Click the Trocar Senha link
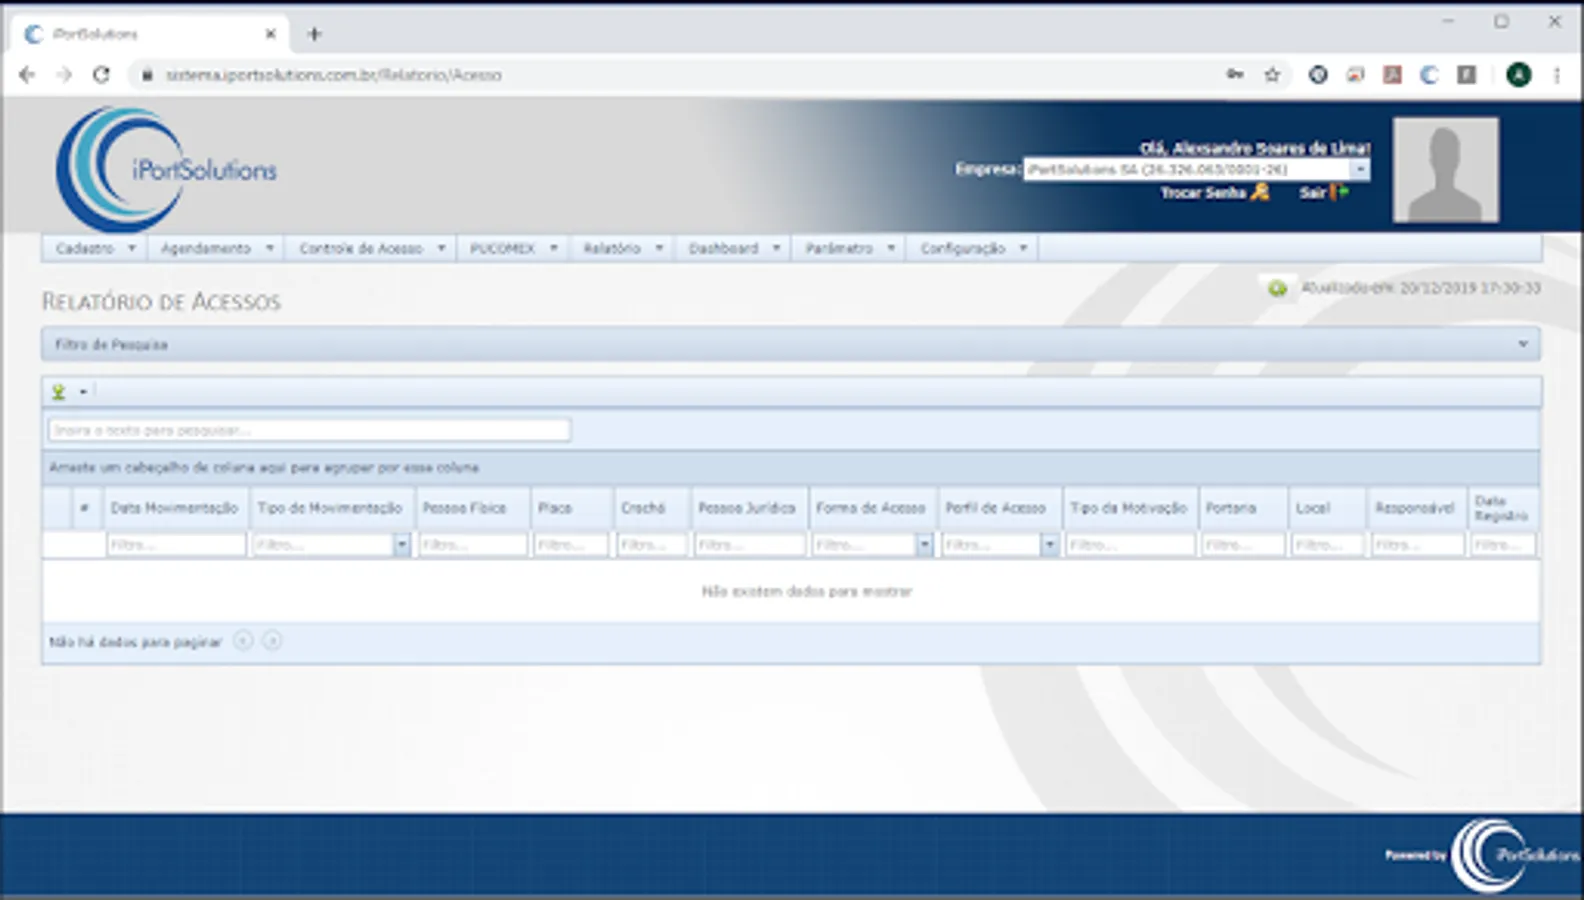This screenshot has width=1584, height=900. (1214, 192)
